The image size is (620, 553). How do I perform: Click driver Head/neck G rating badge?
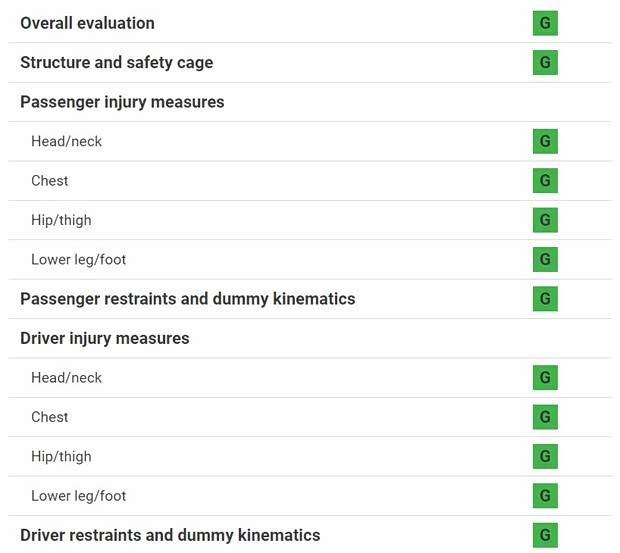pos(545,378)
